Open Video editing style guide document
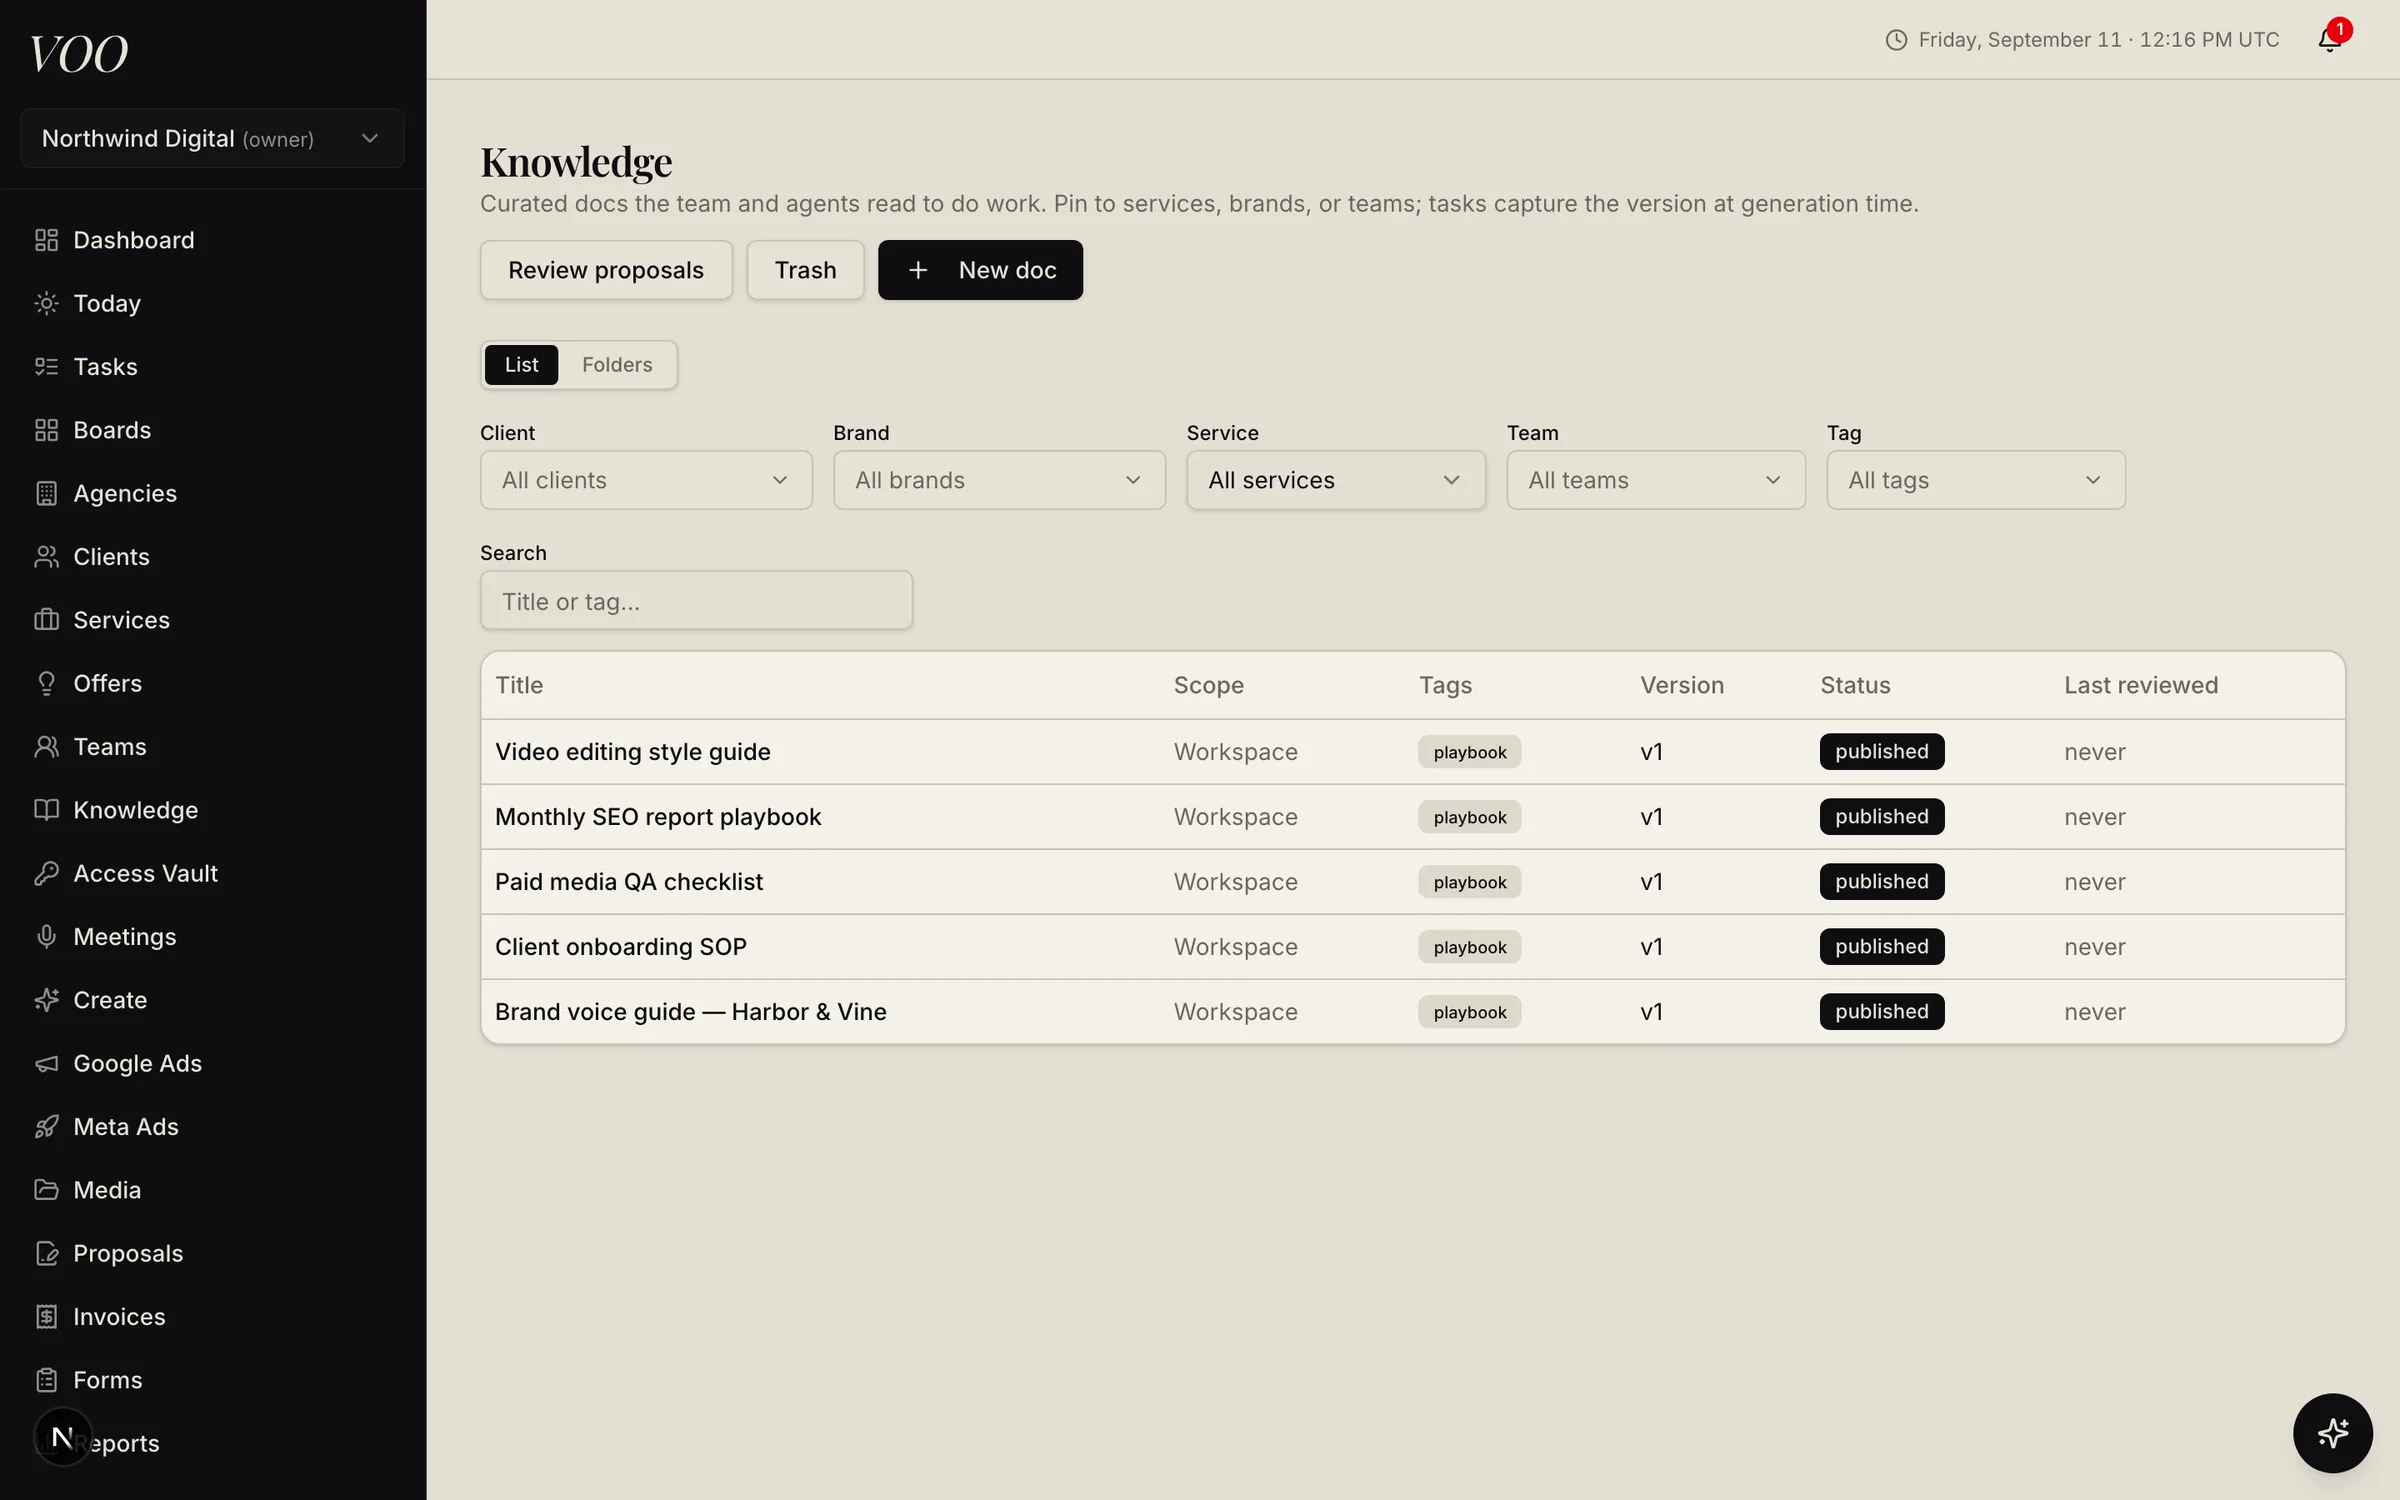This screenshot has width=2400, height=1500. click(632, 752)
